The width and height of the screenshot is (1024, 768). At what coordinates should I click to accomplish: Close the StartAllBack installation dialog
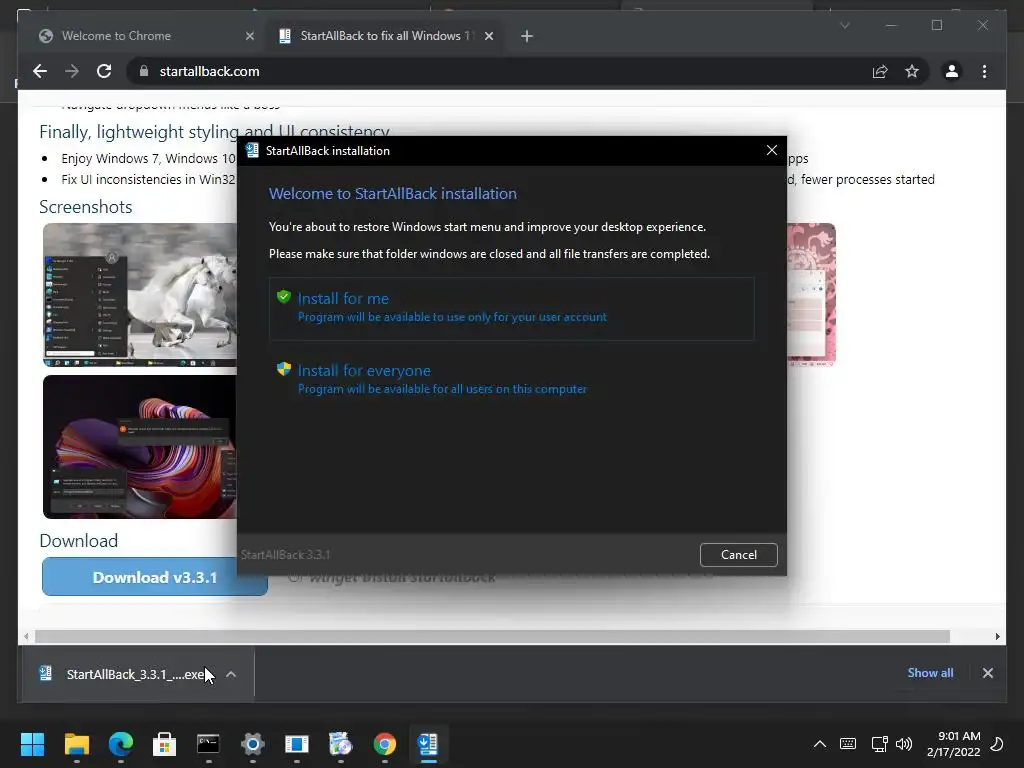(x=771, y=150)
